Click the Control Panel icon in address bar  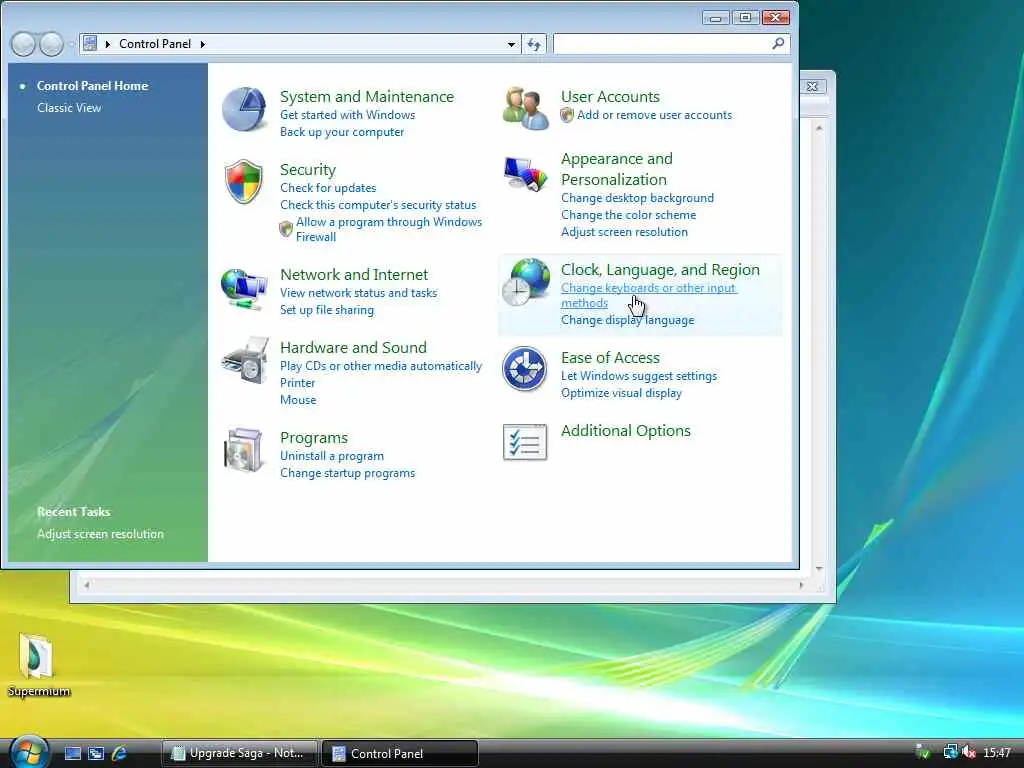coord(90,44)
